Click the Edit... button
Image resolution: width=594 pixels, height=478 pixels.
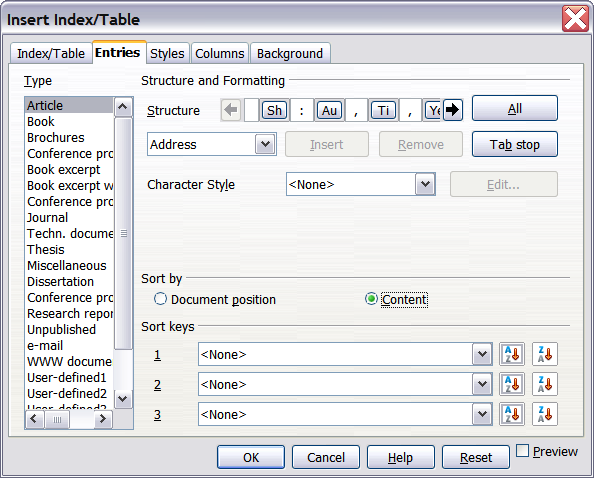504,184
